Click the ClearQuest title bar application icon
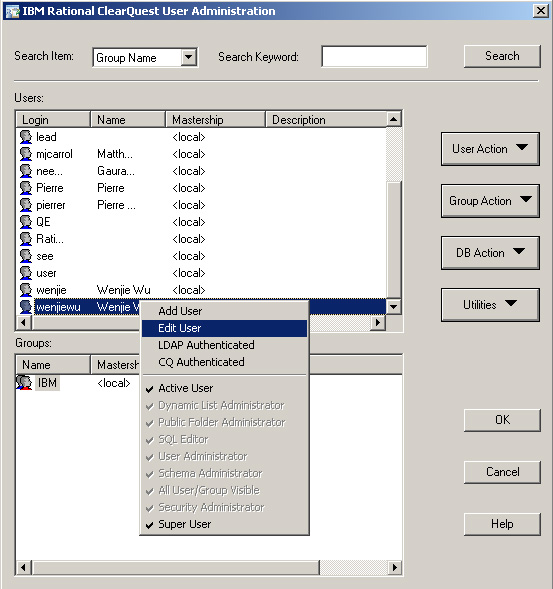The height and width of the screenshot is (589, 553). pyautogui.click(x=12, y=11)
